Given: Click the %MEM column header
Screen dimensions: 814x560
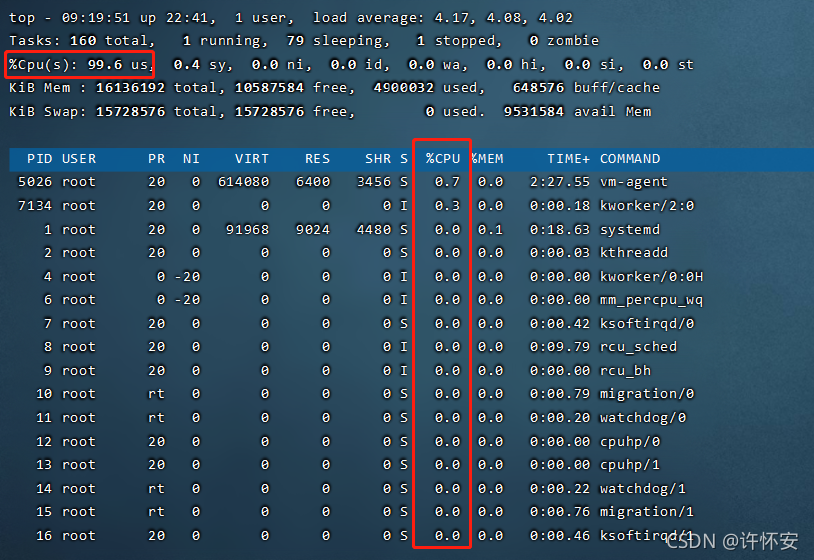Looking at the screenshot, I should point(487,158).
